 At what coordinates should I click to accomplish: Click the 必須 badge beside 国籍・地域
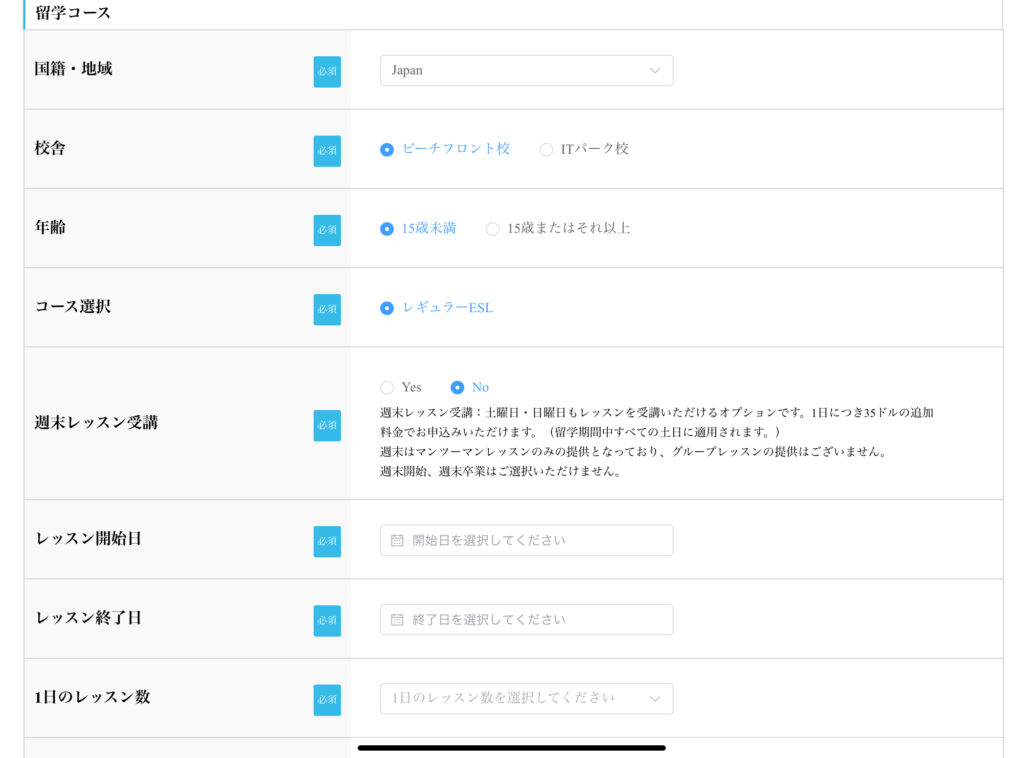tap(327, 71)
